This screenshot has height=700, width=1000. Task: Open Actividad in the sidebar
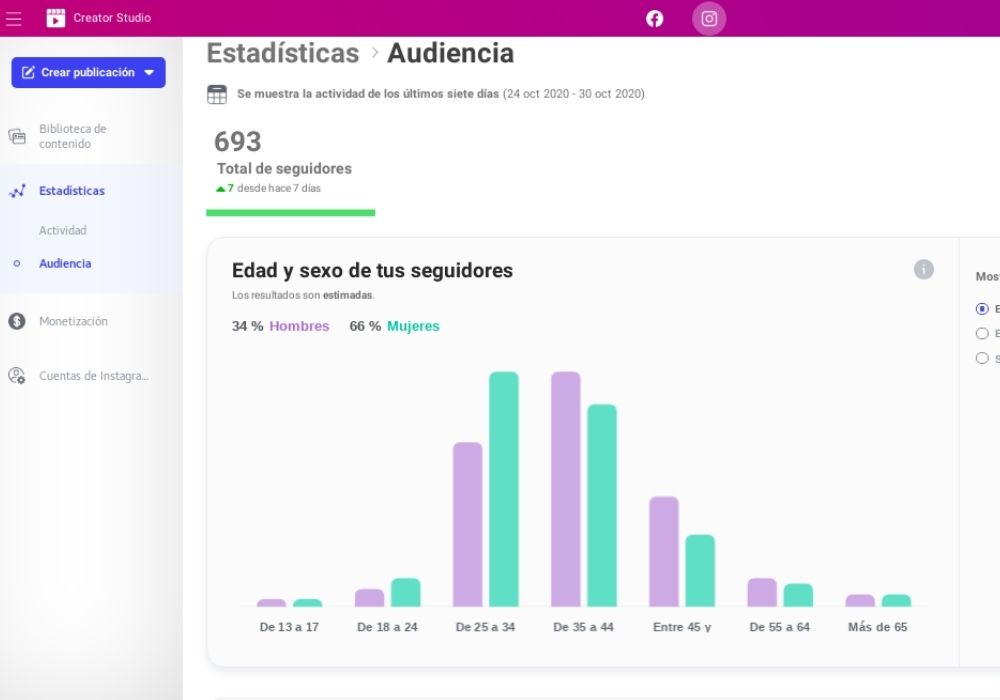(63, 230)
